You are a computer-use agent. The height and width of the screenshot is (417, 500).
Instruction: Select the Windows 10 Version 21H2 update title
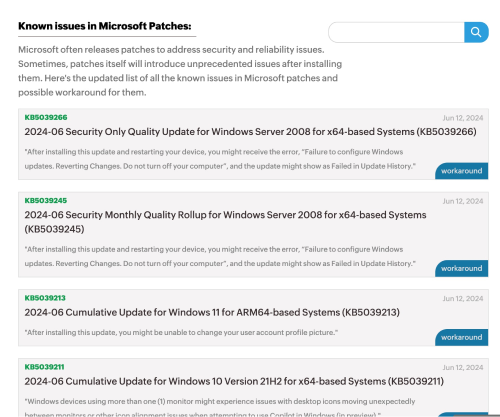234,381
